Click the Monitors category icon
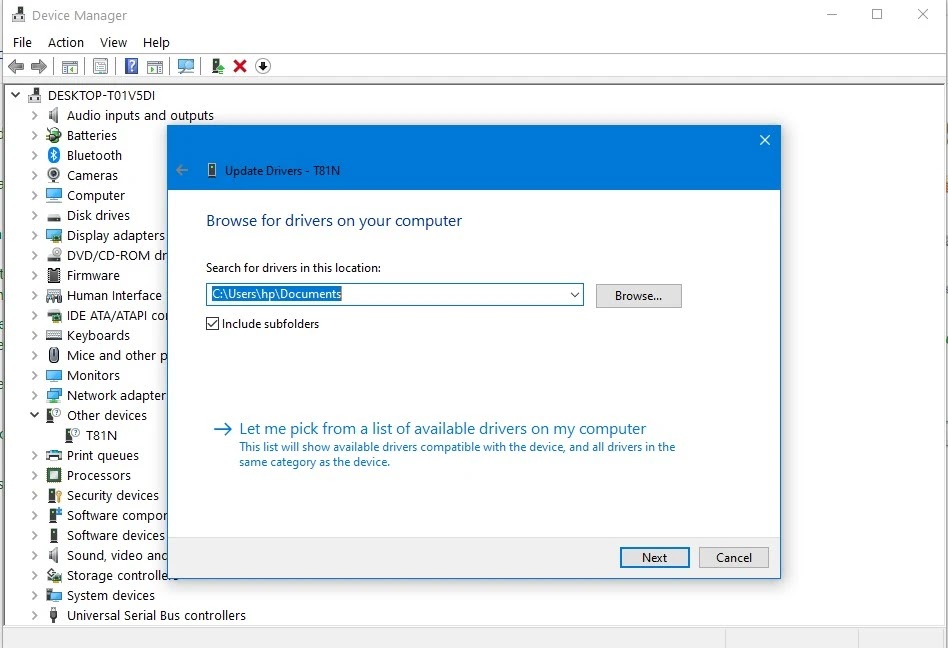The height and width of the screenshot is (648, 948). 54,375
